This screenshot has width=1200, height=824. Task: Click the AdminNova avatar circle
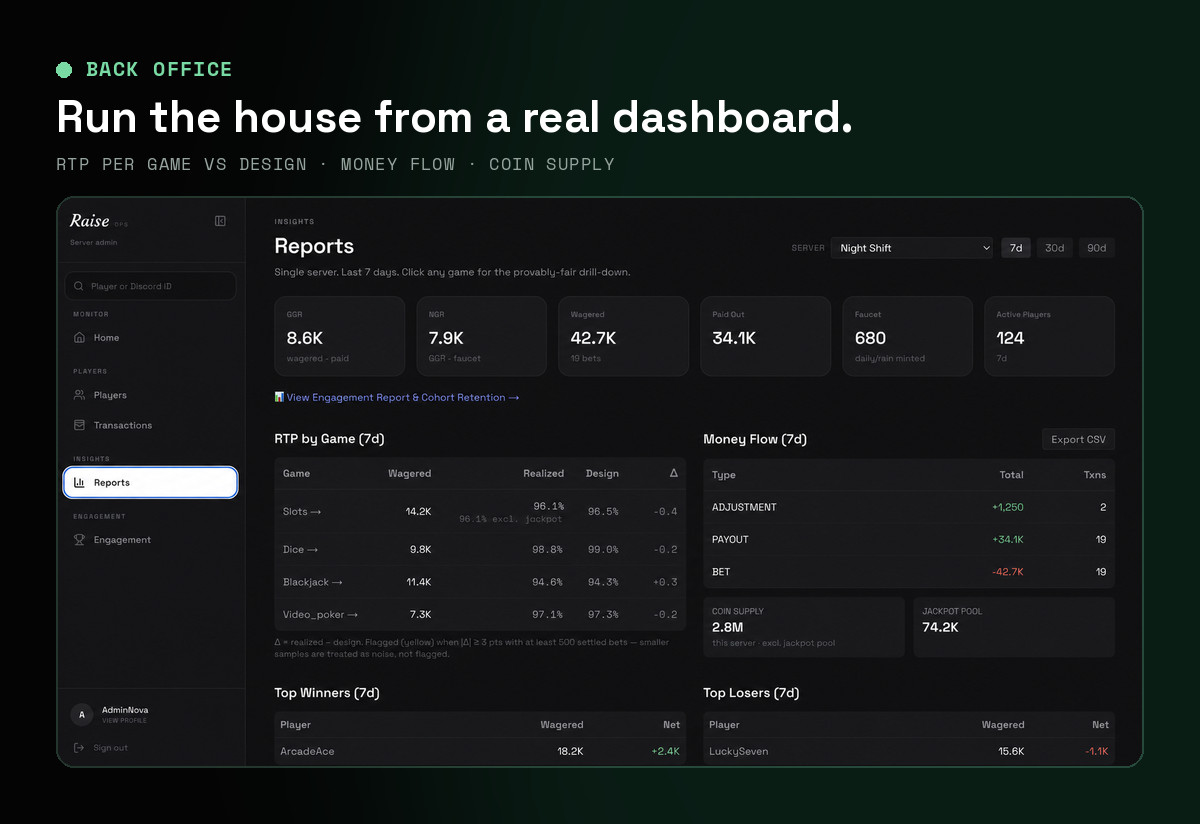point(82,714)
